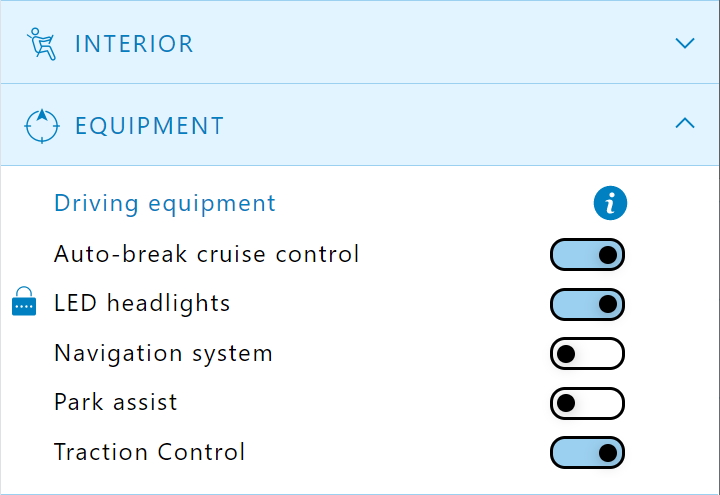720x495 pixels.
Task: Click the Auto-break cruise control label
Action: click(206, 254)
